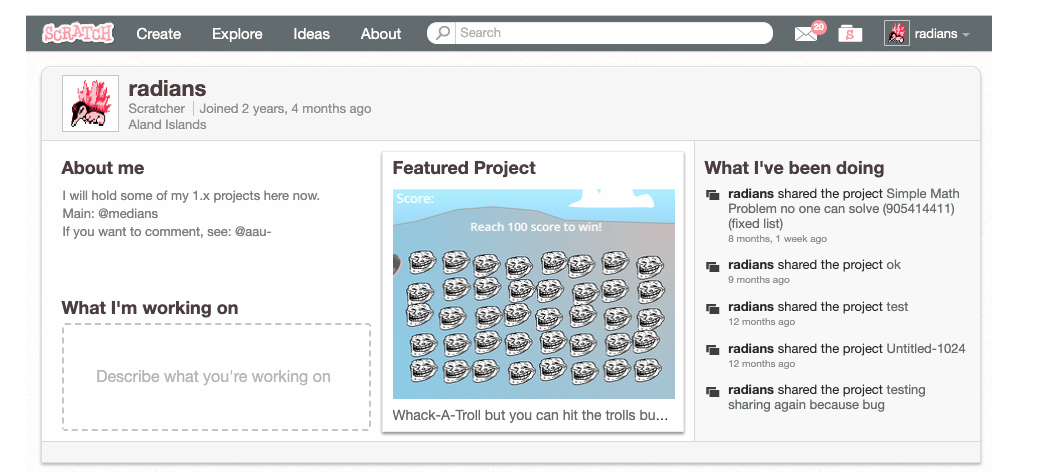The height and width of the screenshot is (475, 1049).
Task: Open the Whack-A-Troll project title link
Action: (x=530, y=415)
